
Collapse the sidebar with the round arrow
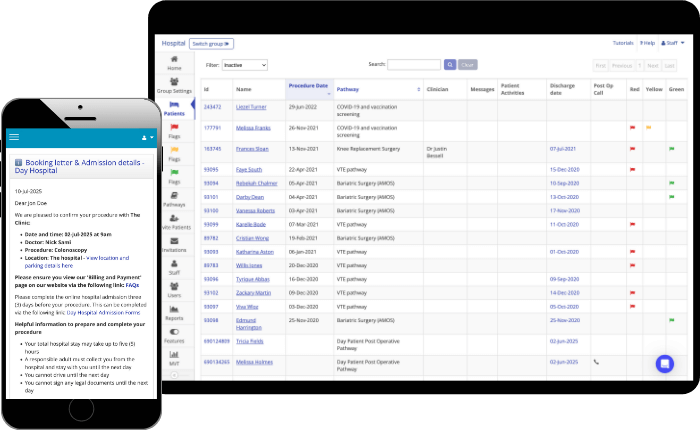click(x=174, y=375)
